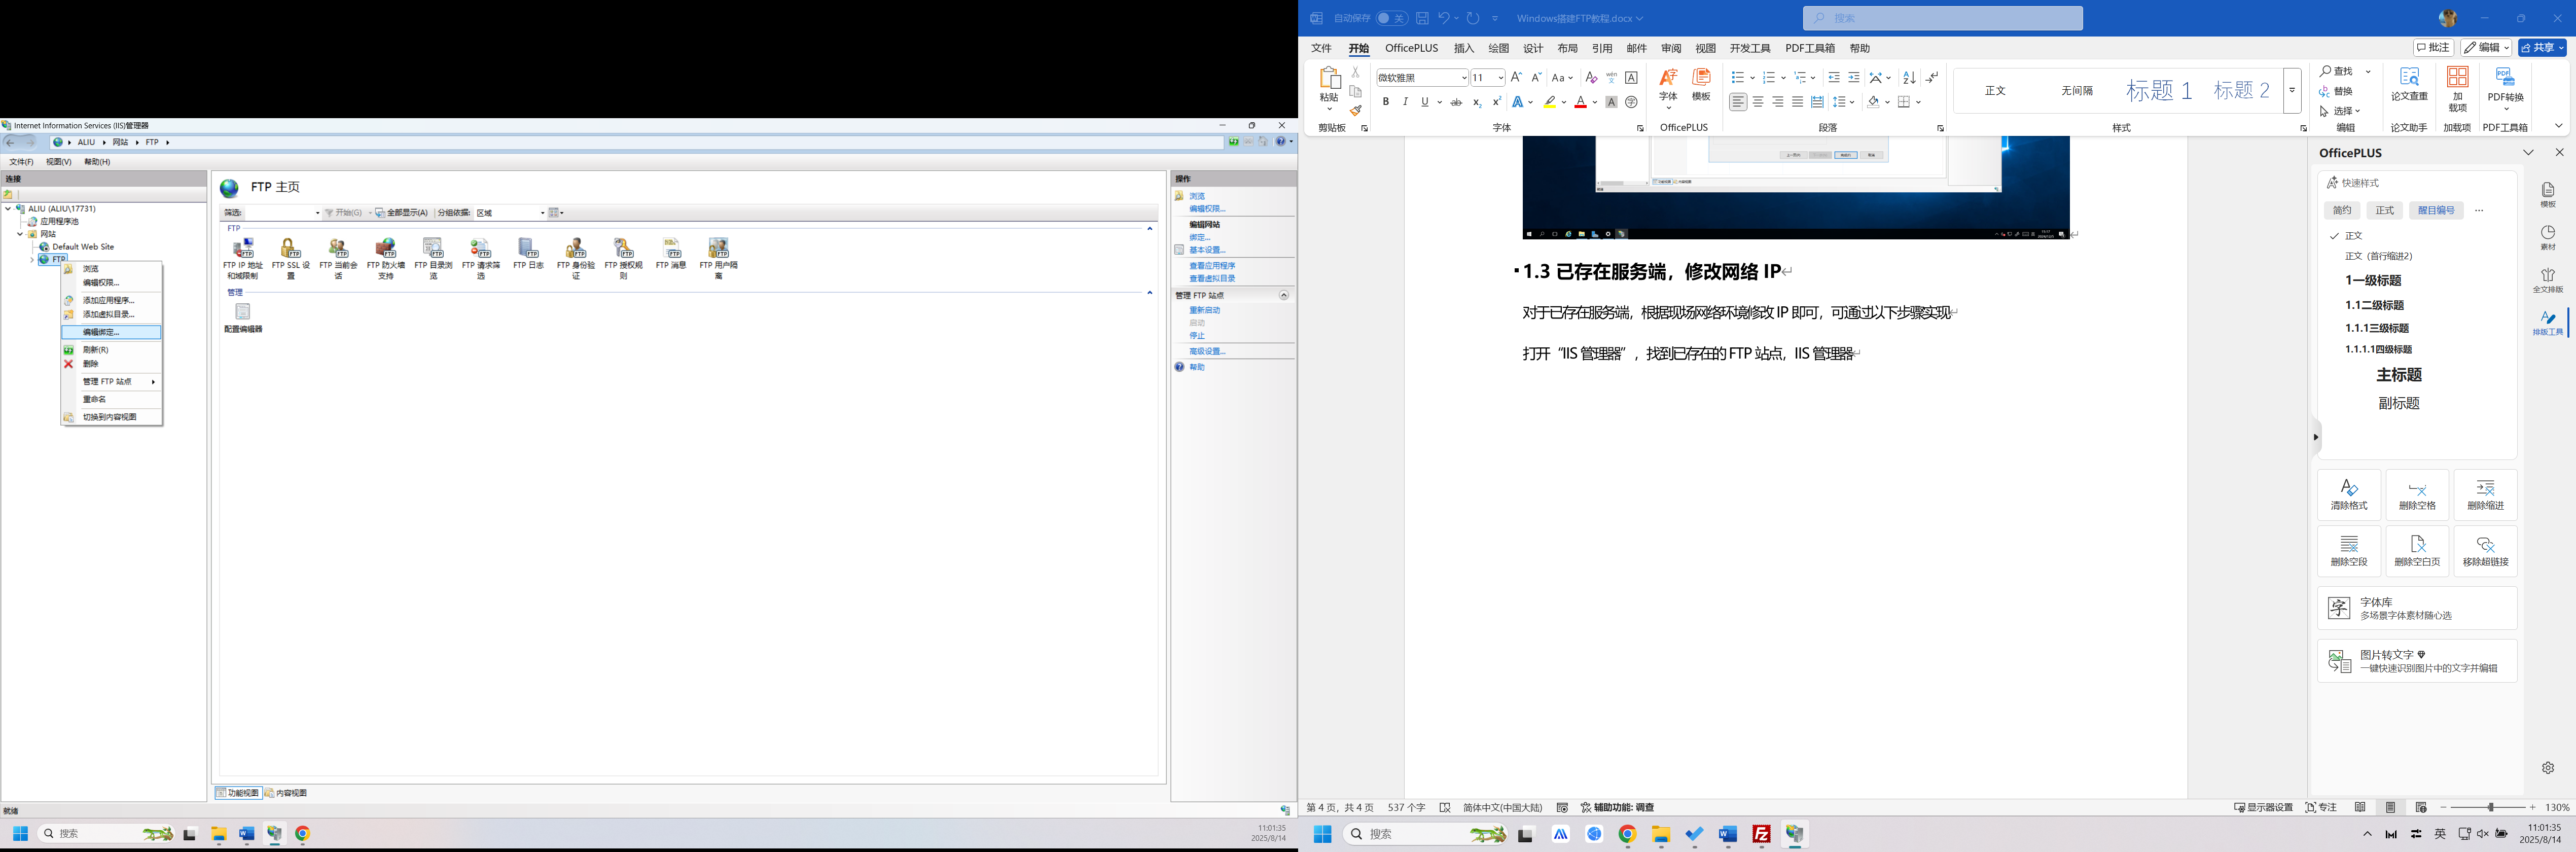Toggle Bold formatting in Word

pyautogui.click(x=1385, y=102)
